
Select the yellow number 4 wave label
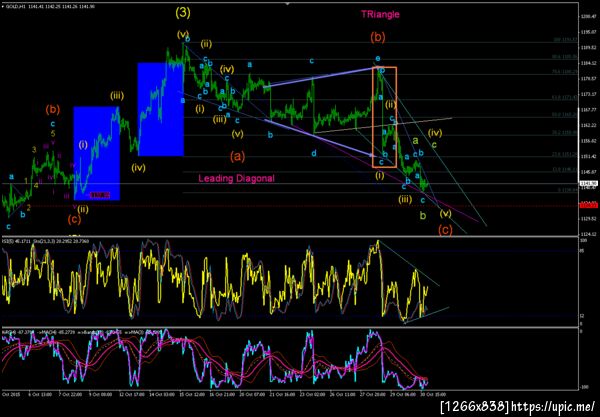[x=36, y=186]
